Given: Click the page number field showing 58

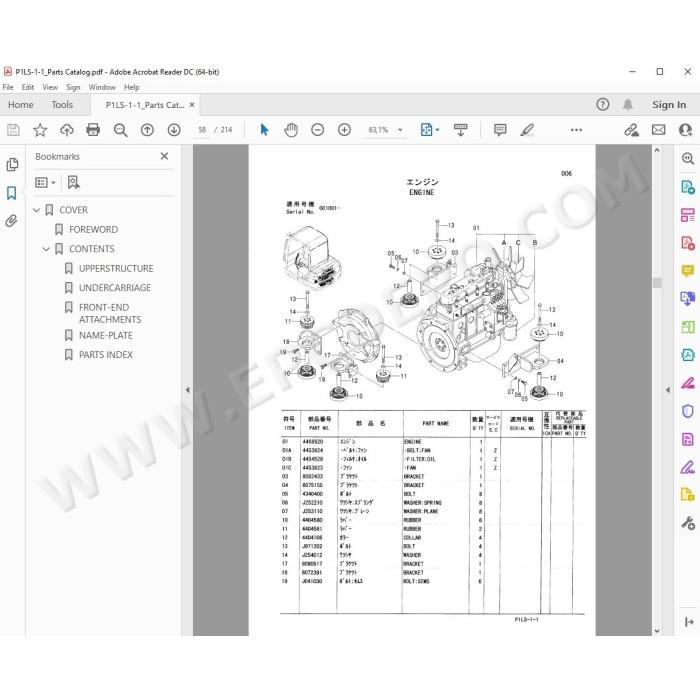Looking at the screenshot, I should point(202,130).
